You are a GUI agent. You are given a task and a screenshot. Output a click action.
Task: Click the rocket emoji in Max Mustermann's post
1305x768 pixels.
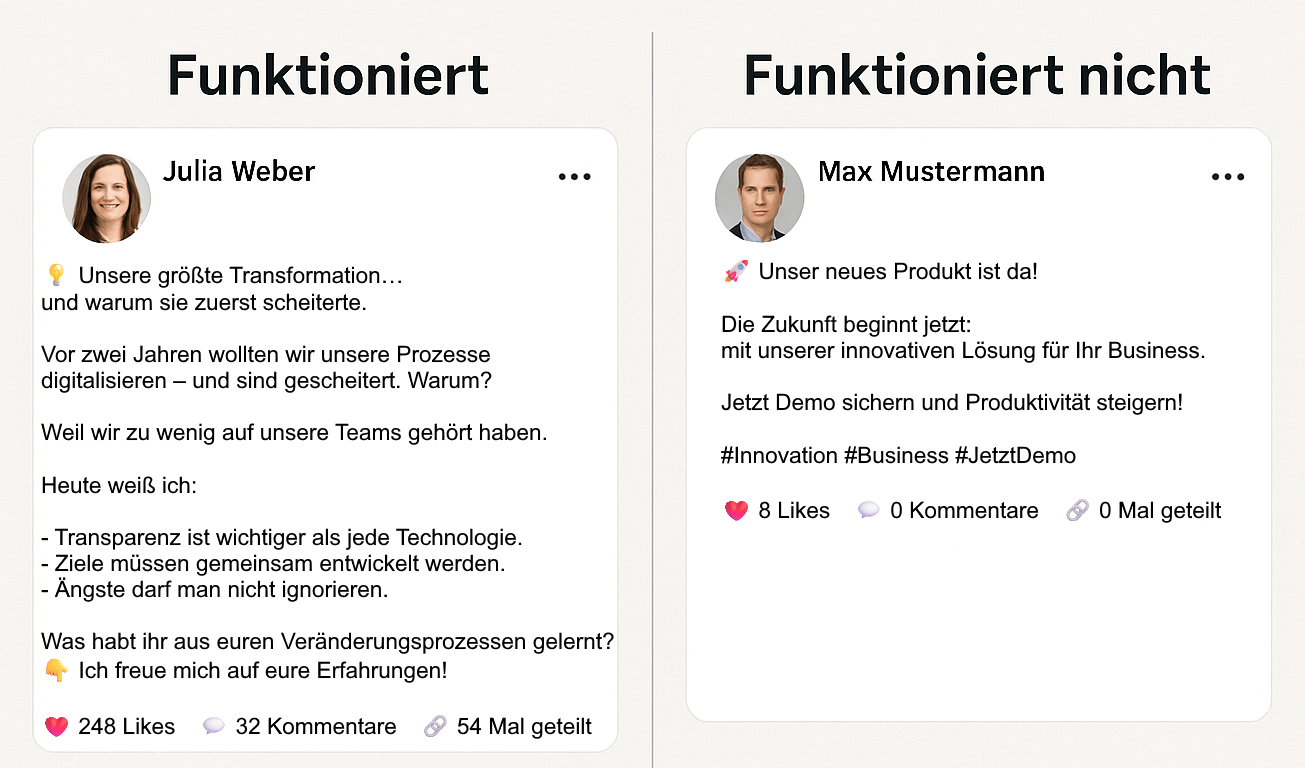point(736,272)
